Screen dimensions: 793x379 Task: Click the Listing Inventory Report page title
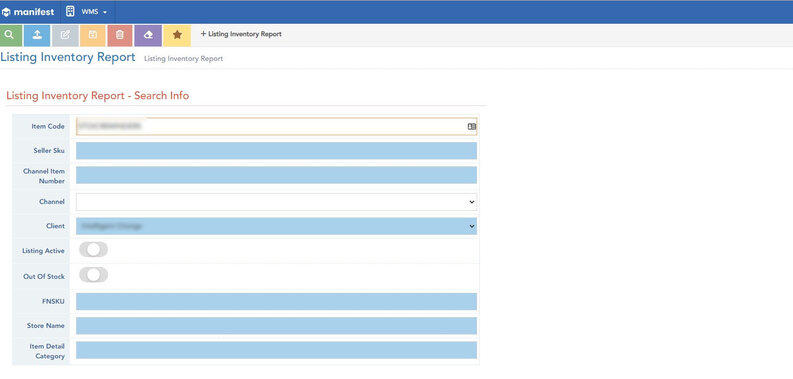pyautogui.click(x=68, y=57)
